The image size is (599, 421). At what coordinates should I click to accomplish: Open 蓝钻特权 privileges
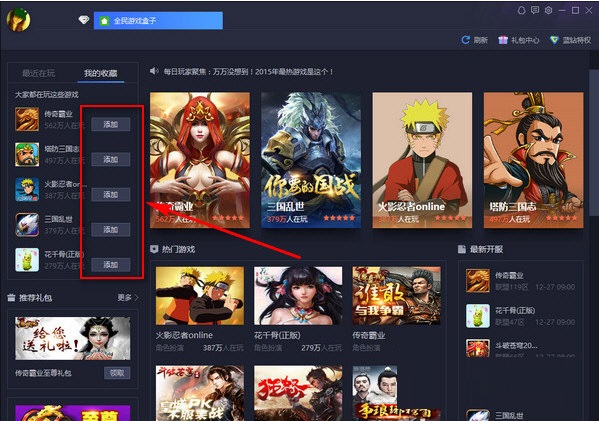[577, 40]
